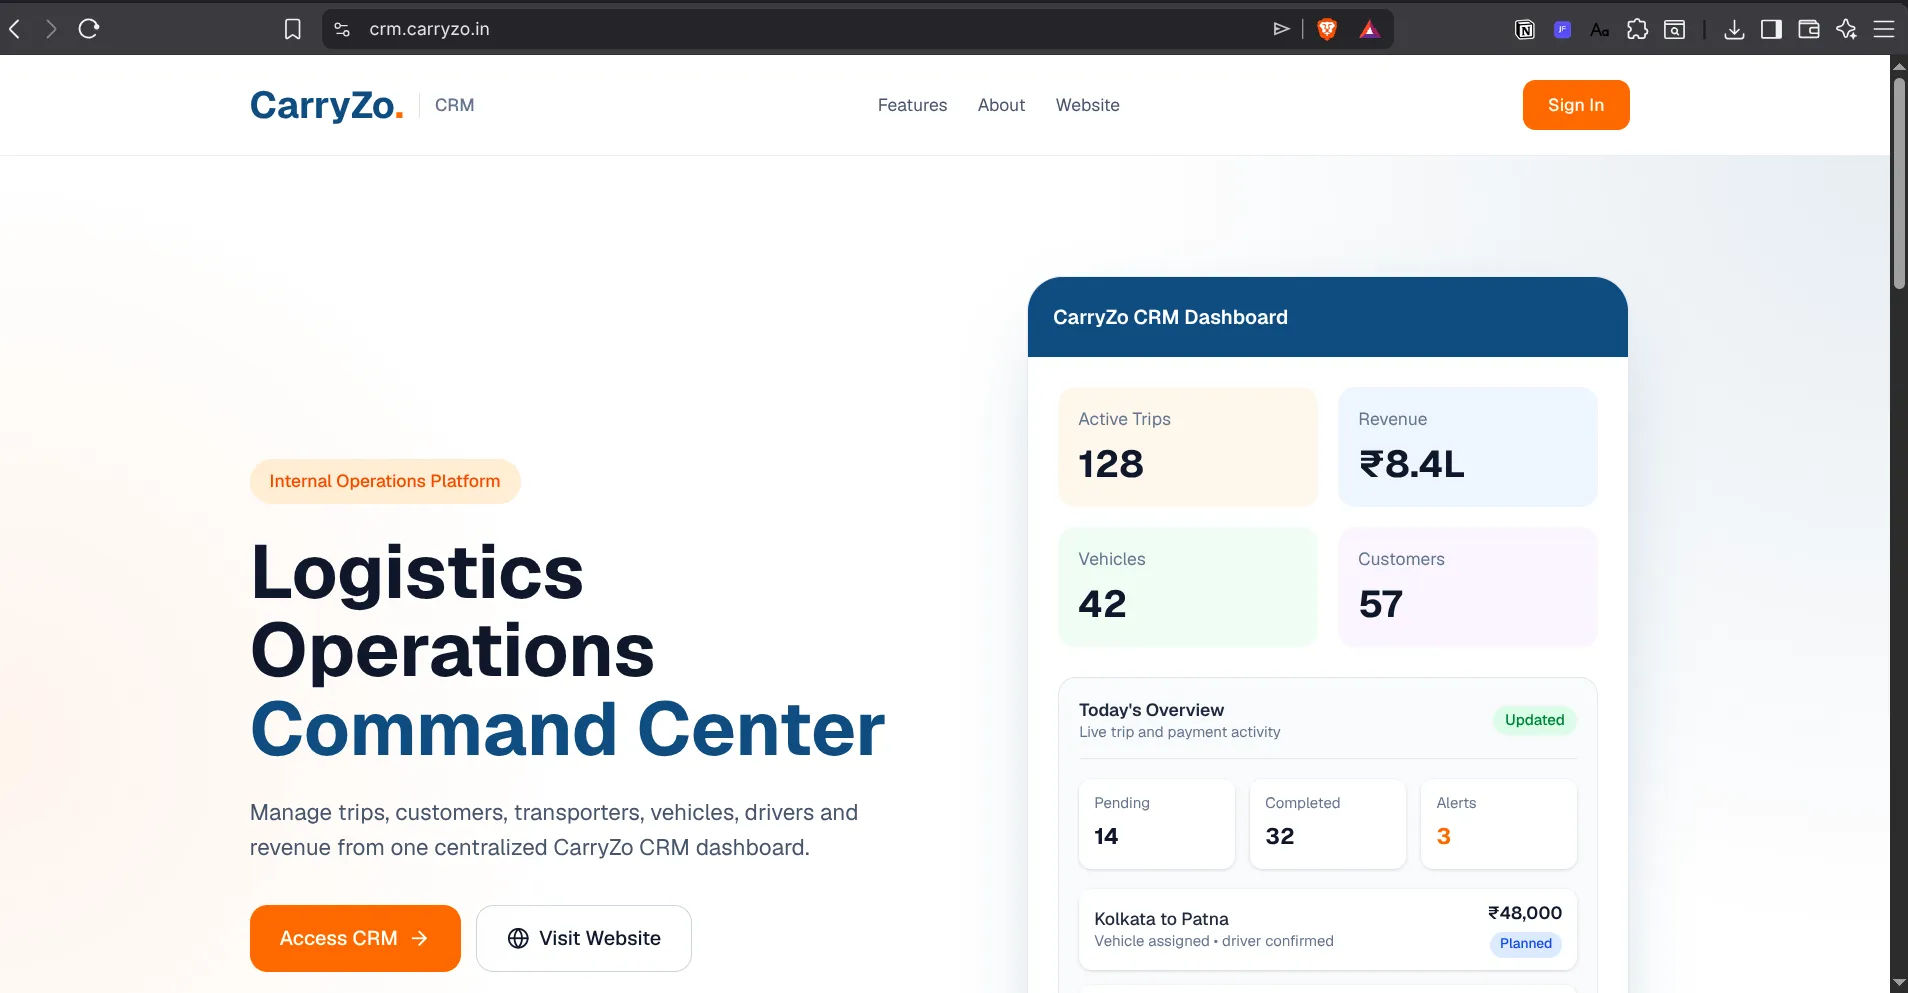1908x993 pixels.
Task: Click the share/send icon in the address bar
Action: pyautogui.click(x=1281, y=29)
